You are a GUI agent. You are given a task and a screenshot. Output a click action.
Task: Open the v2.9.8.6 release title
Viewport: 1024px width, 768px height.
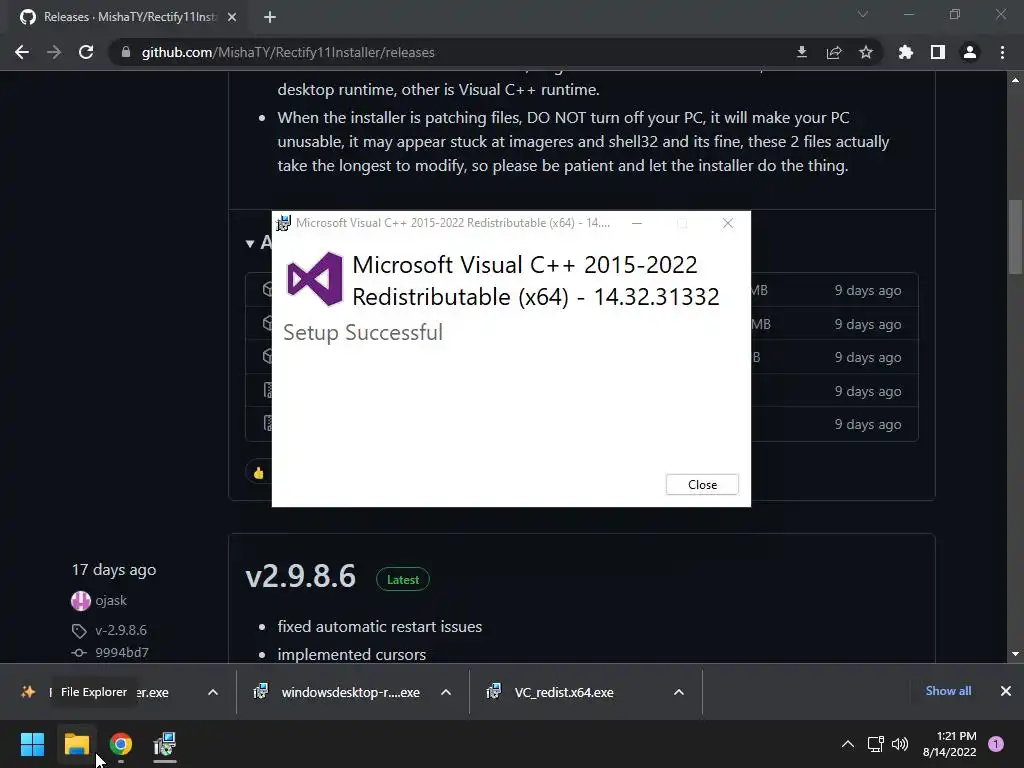coord(300,577)
